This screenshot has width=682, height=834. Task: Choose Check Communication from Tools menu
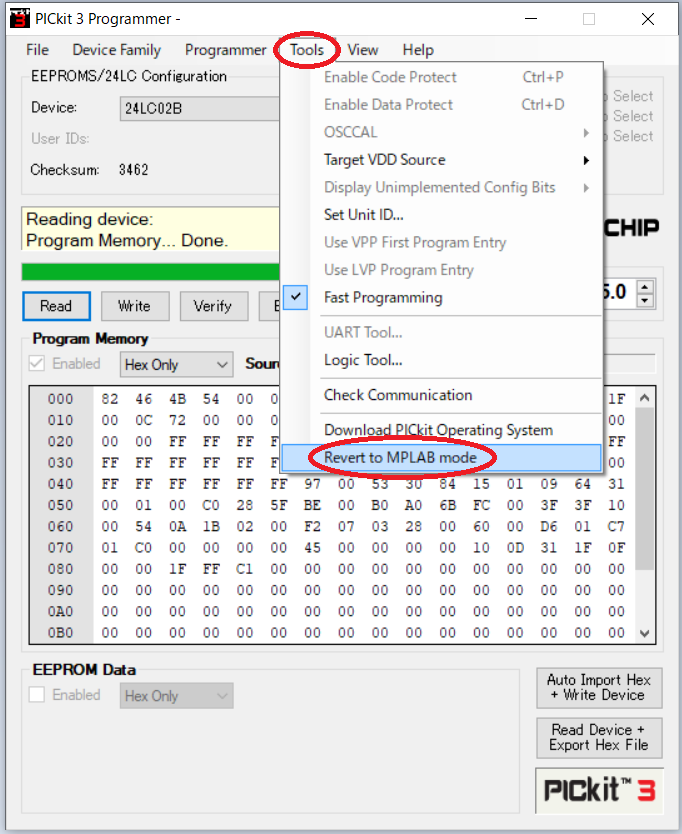pos(398,395)
